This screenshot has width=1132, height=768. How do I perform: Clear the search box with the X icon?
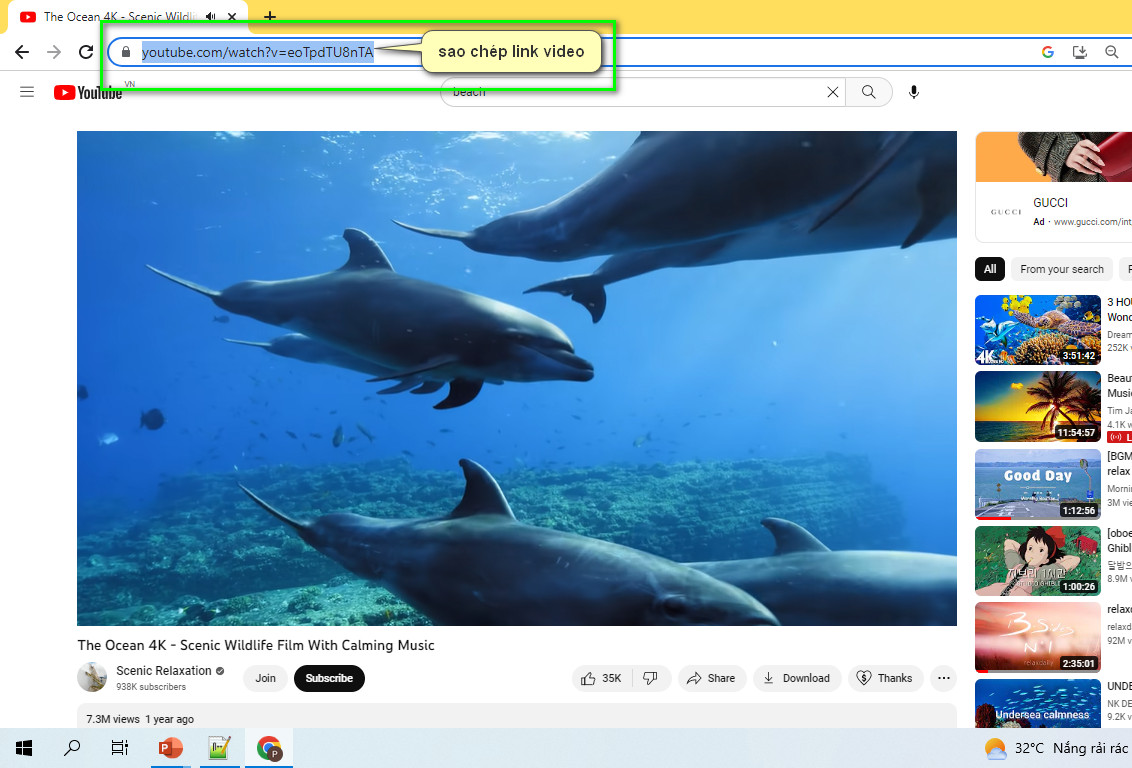tap(832, 92)
